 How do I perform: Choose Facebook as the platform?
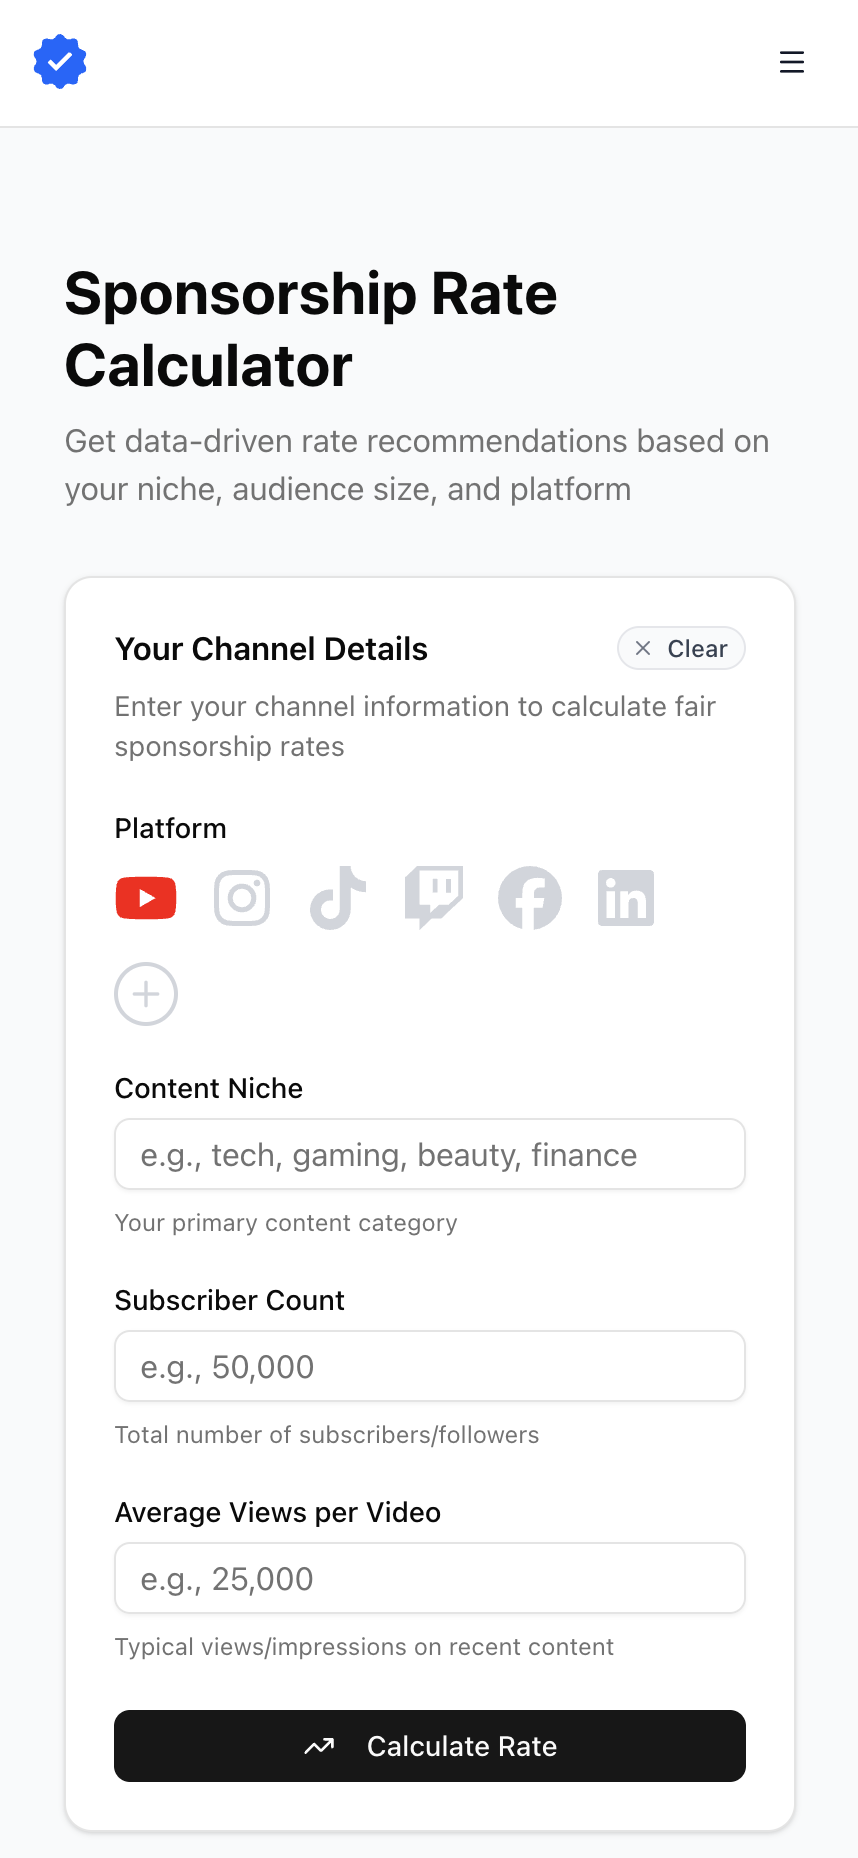(530, 898)
